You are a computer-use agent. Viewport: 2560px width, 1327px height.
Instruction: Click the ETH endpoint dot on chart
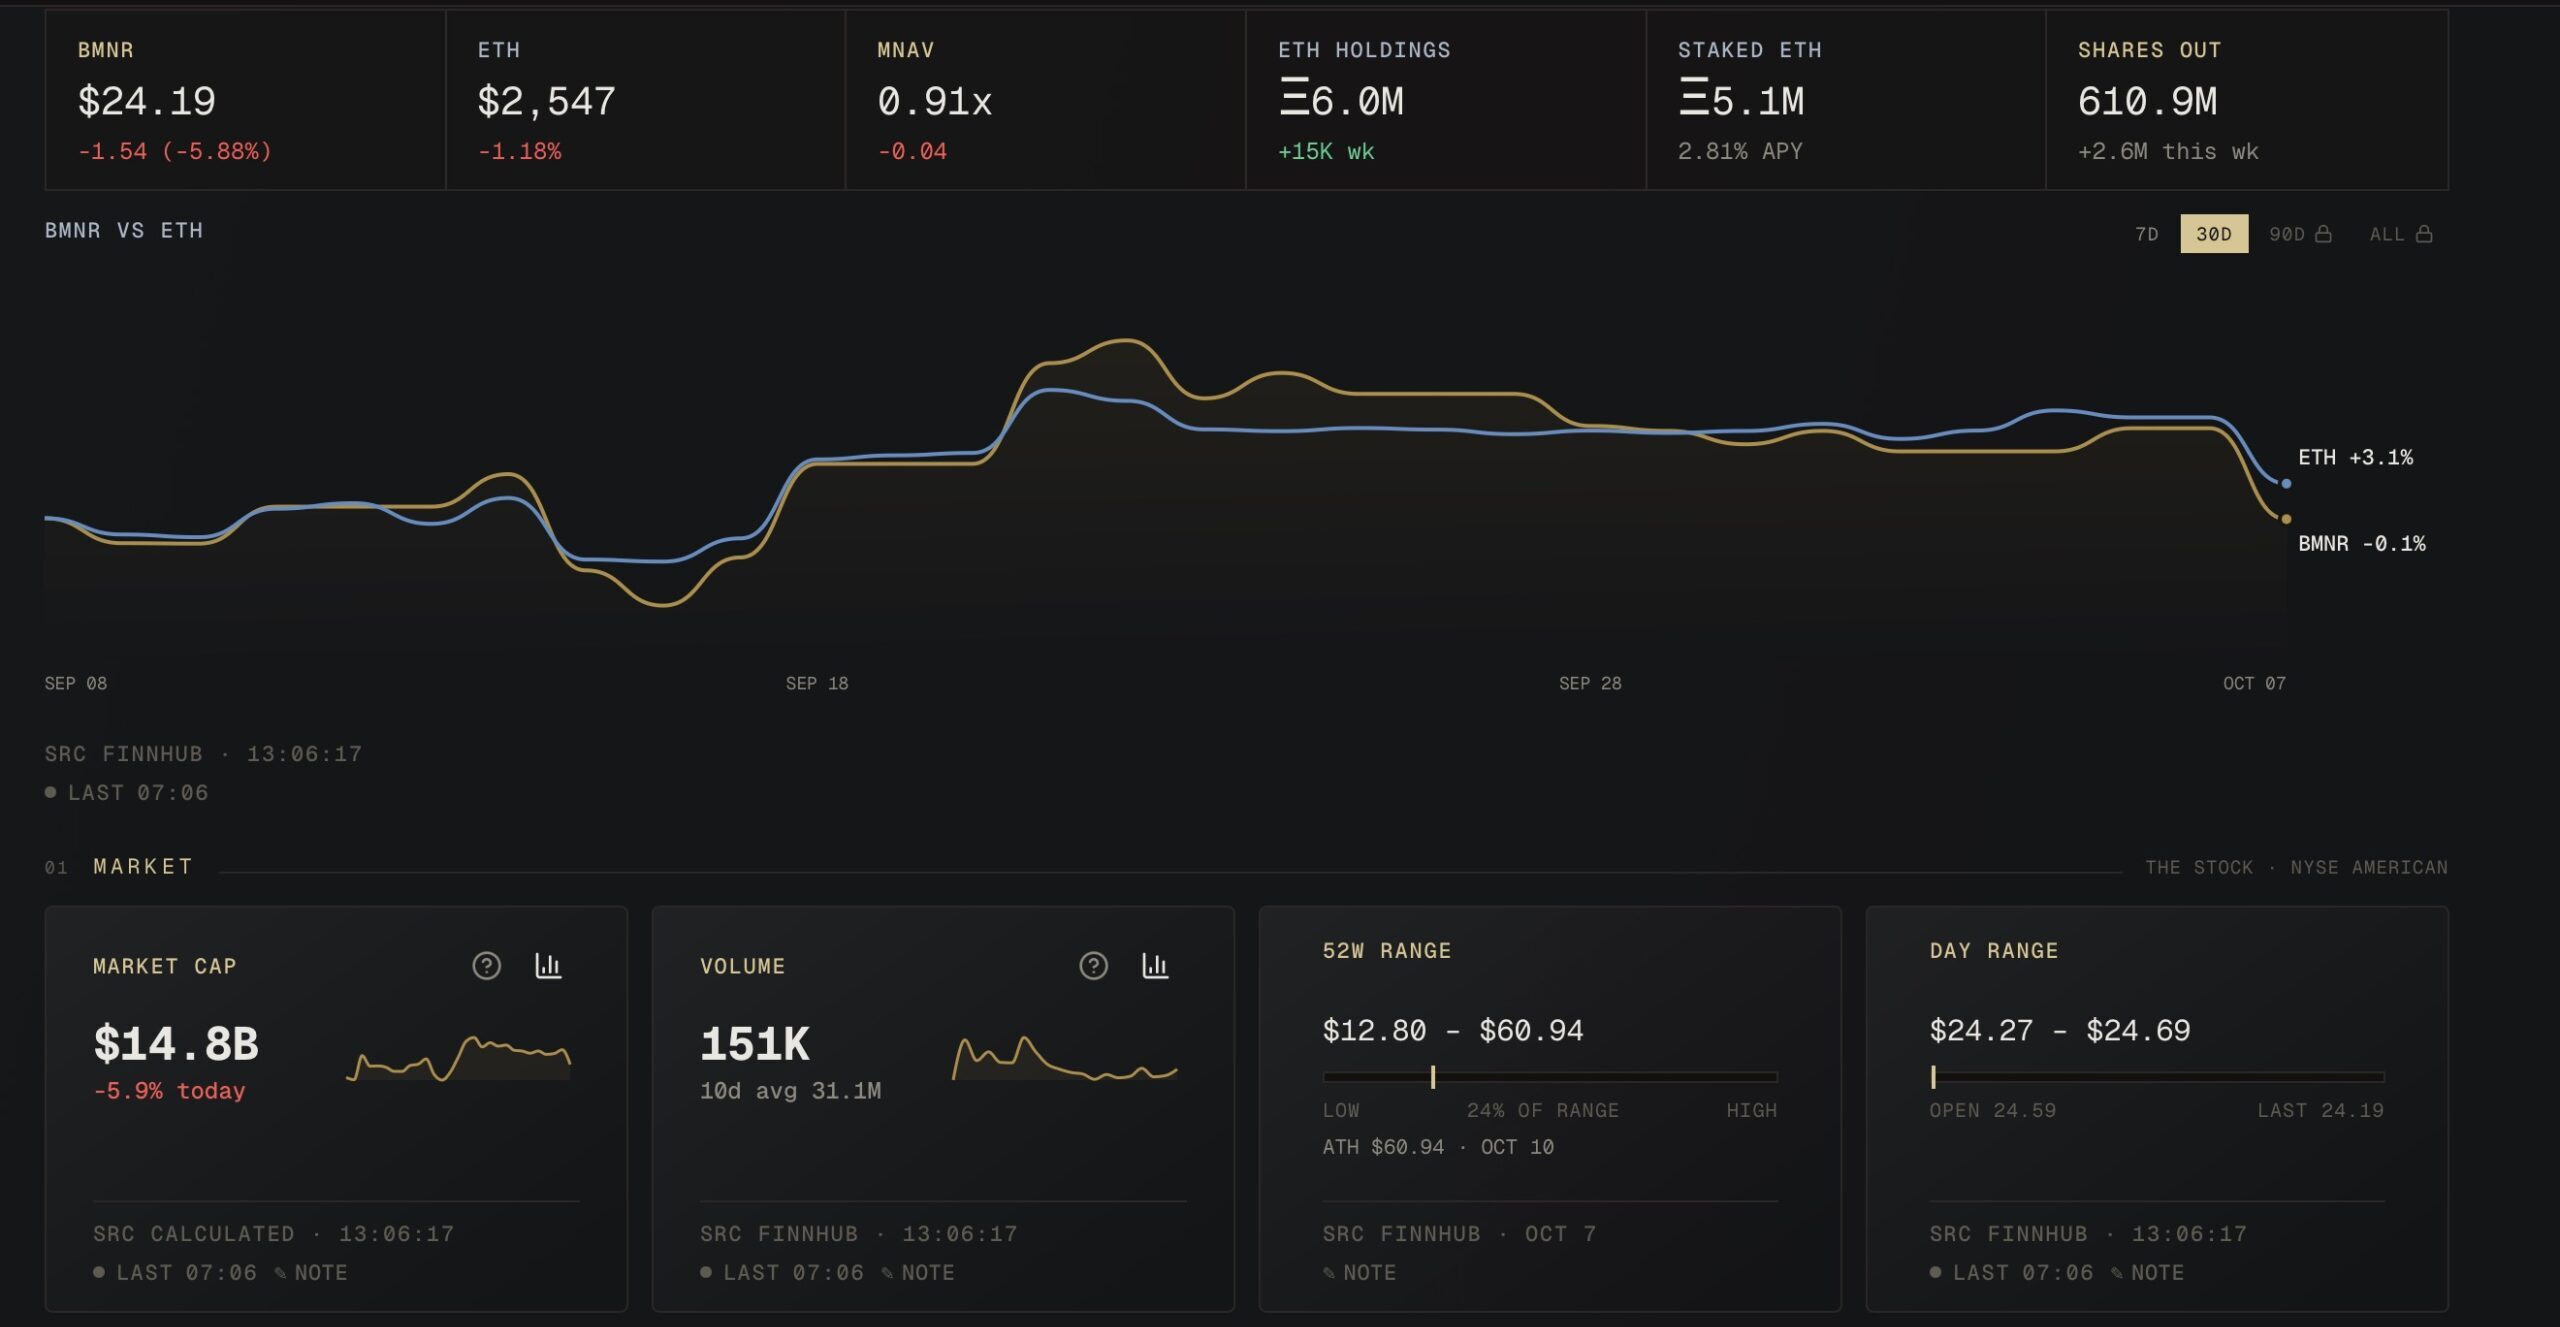click(2286, 484)
